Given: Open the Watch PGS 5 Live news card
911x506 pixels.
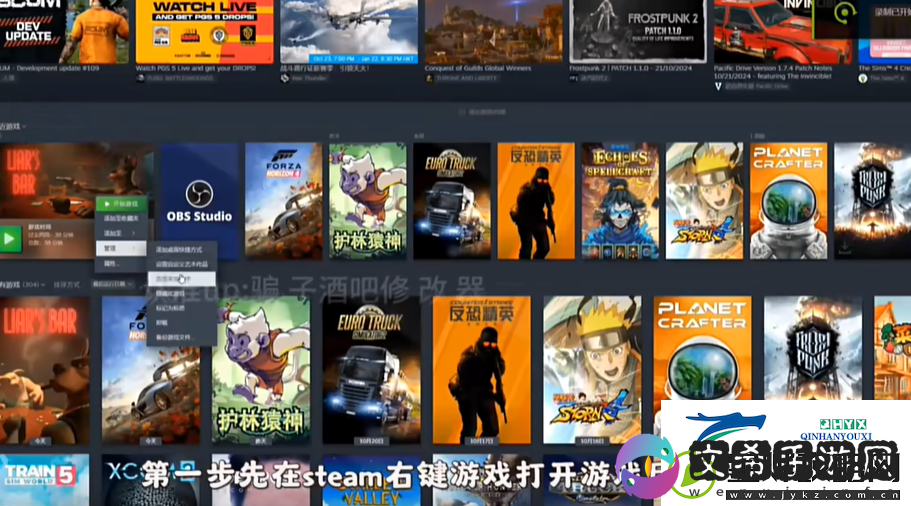Looking at the screenshot, I should pos(205,31).
